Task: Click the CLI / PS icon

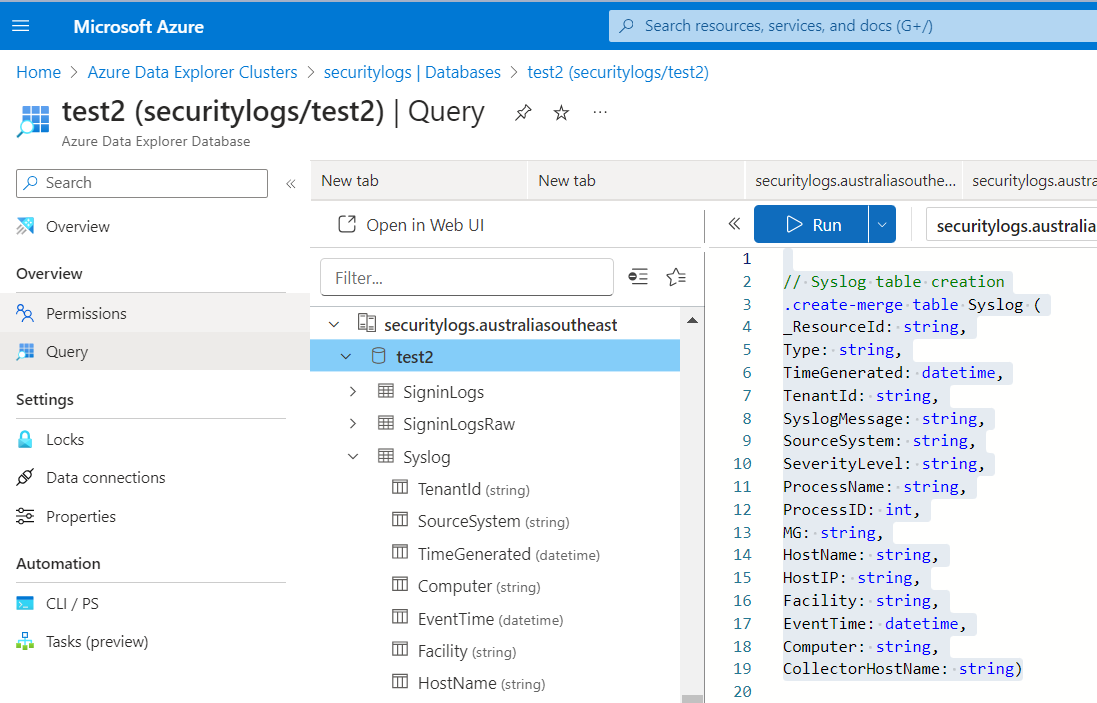Action: [x=25, y=603]
